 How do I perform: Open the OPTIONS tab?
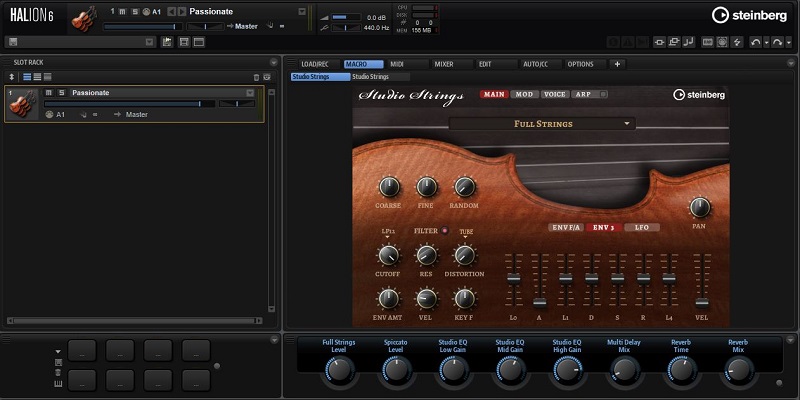pyautogui.click(x=580, y=64)
